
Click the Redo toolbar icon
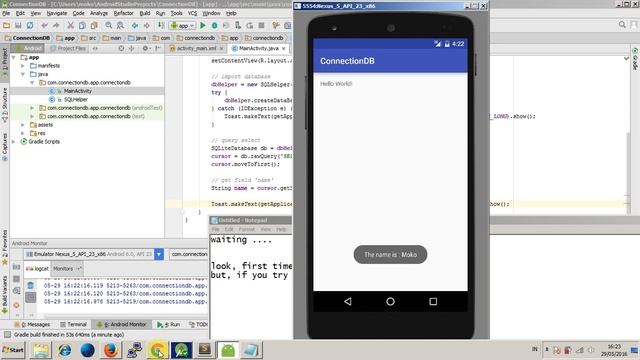tap(56, 25)
